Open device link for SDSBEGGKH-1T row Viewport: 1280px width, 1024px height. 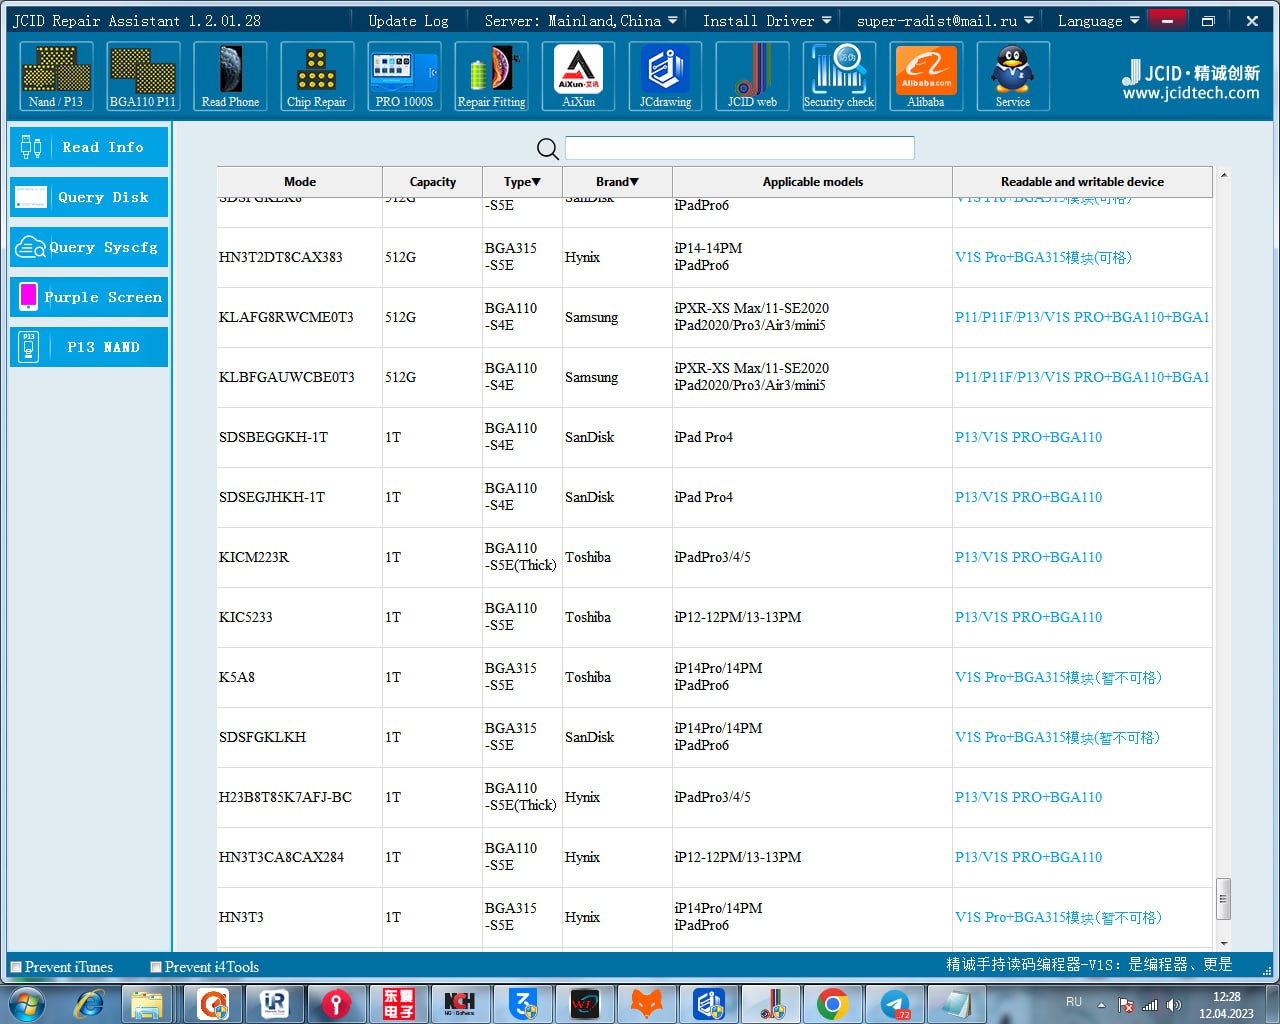(1028, 437)
